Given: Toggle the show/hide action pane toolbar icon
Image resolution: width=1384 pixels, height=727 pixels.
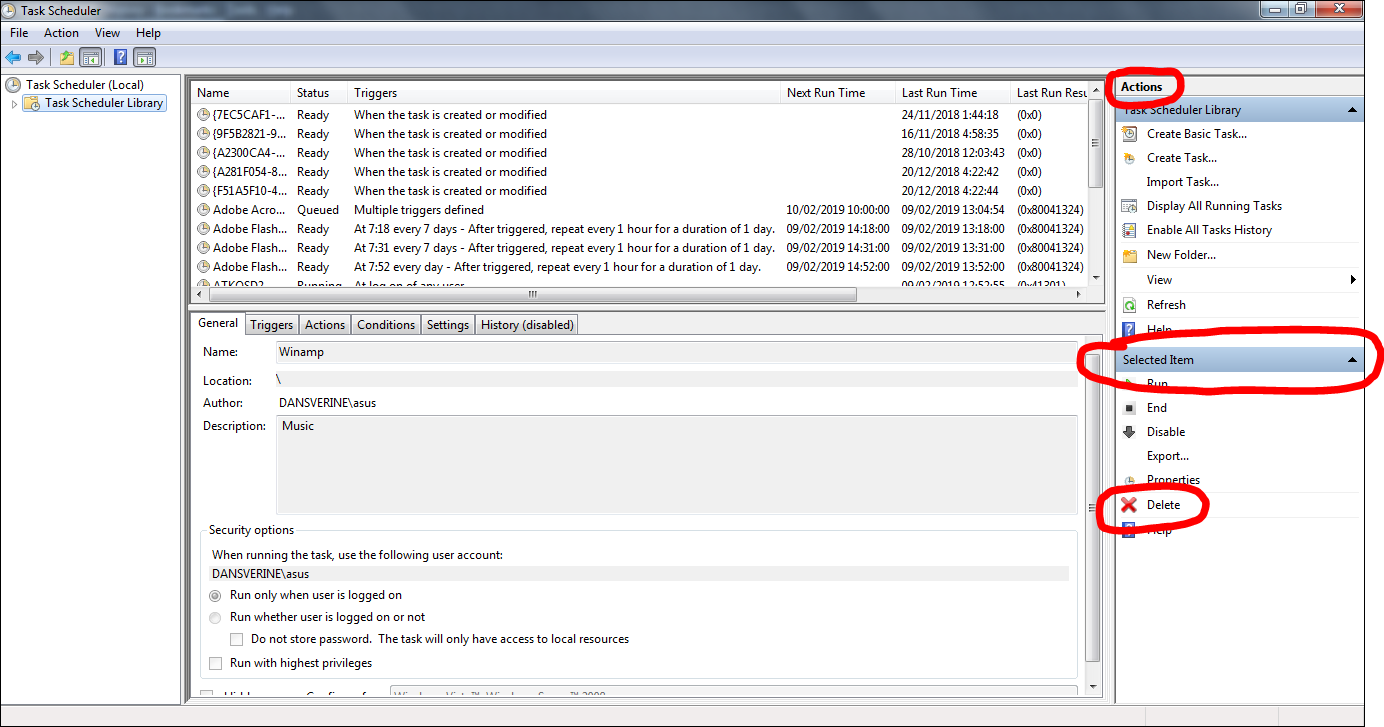Looking at the screenshot, I should (144, 57).
